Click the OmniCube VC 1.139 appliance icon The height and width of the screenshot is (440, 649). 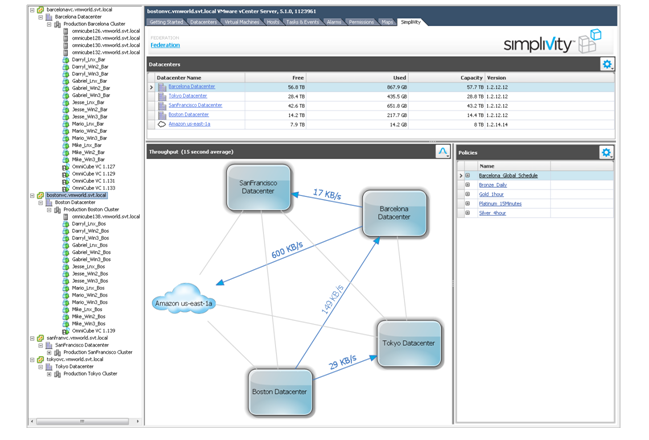[x=65, y=331]
